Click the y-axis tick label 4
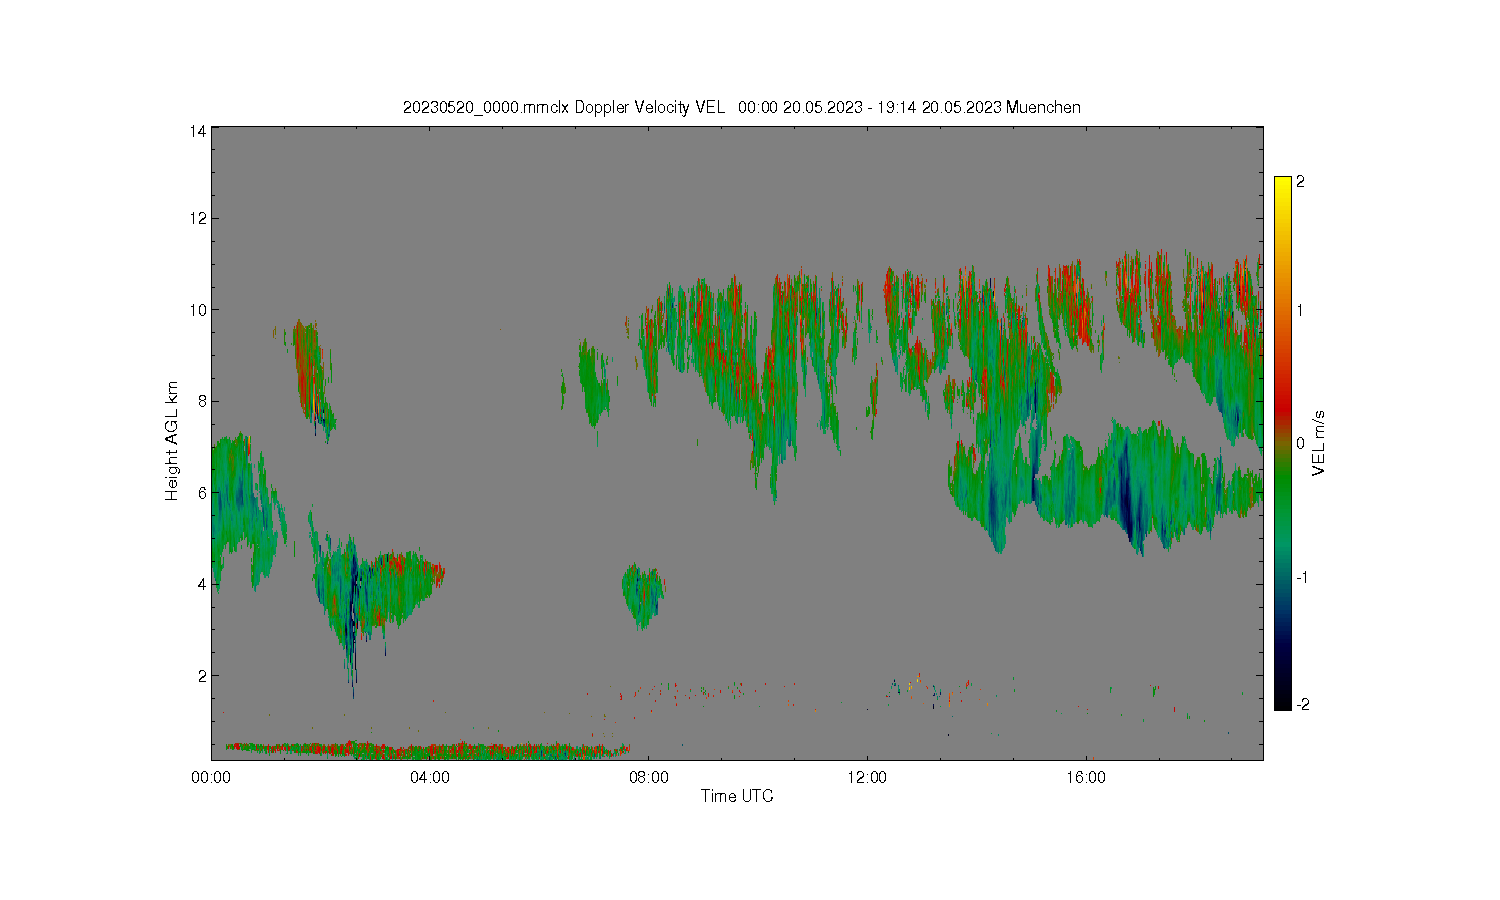1500x900 pixels. tap(202, 584)
